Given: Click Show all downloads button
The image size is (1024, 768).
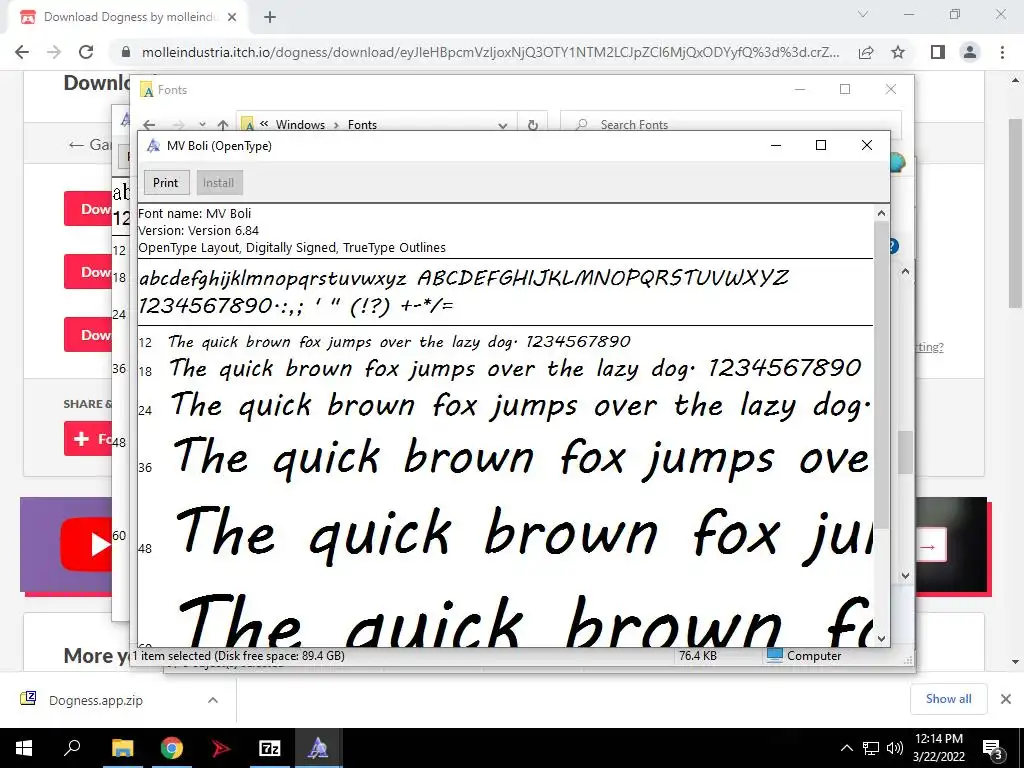Looking at the screenshot, I should (x=948, y=699).
